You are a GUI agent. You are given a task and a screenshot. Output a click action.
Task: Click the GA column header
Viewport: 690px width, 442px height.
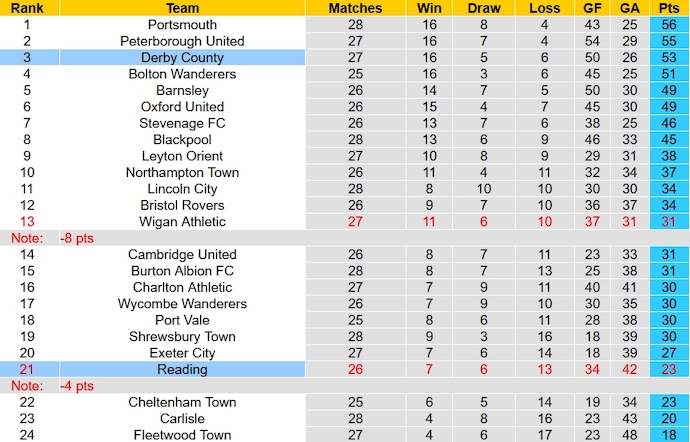tap(630, 8)
